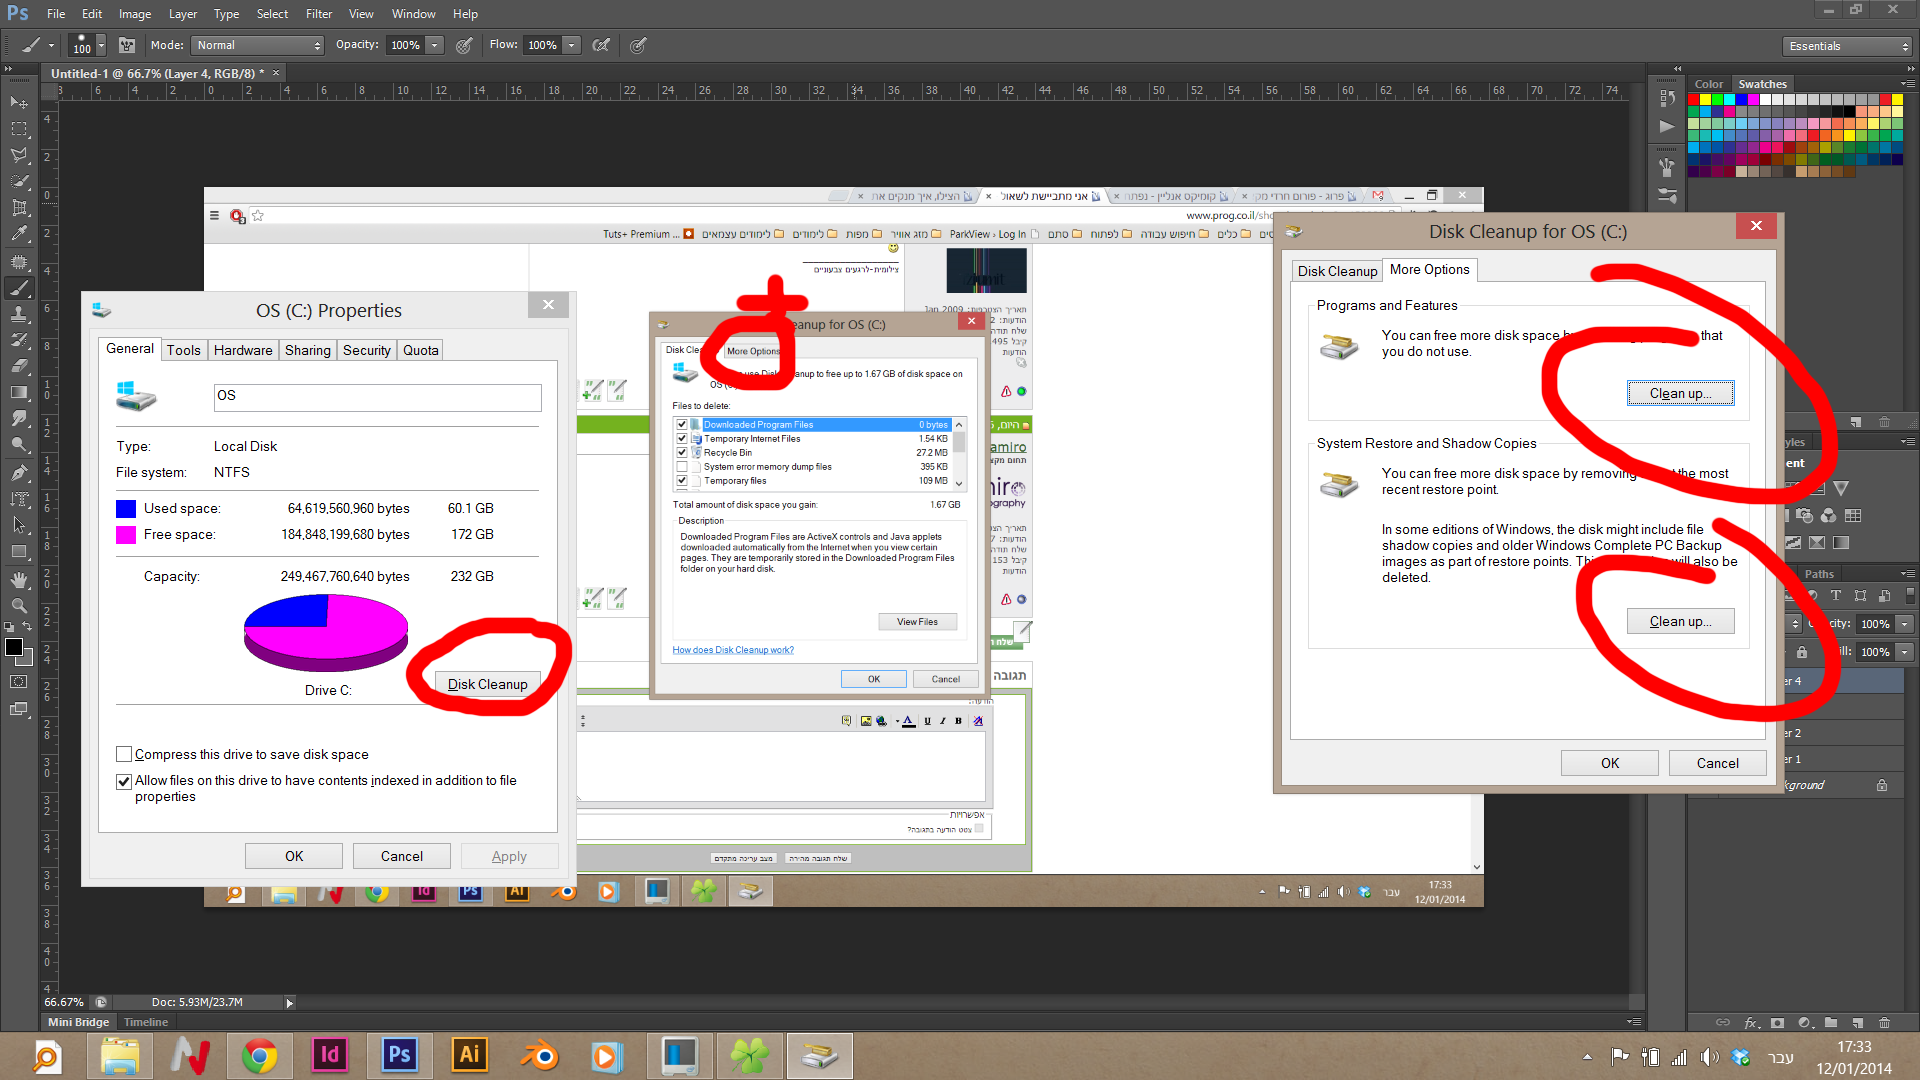
Task: Click the Zoom tool in toolbar
Action: click(19, 606)
